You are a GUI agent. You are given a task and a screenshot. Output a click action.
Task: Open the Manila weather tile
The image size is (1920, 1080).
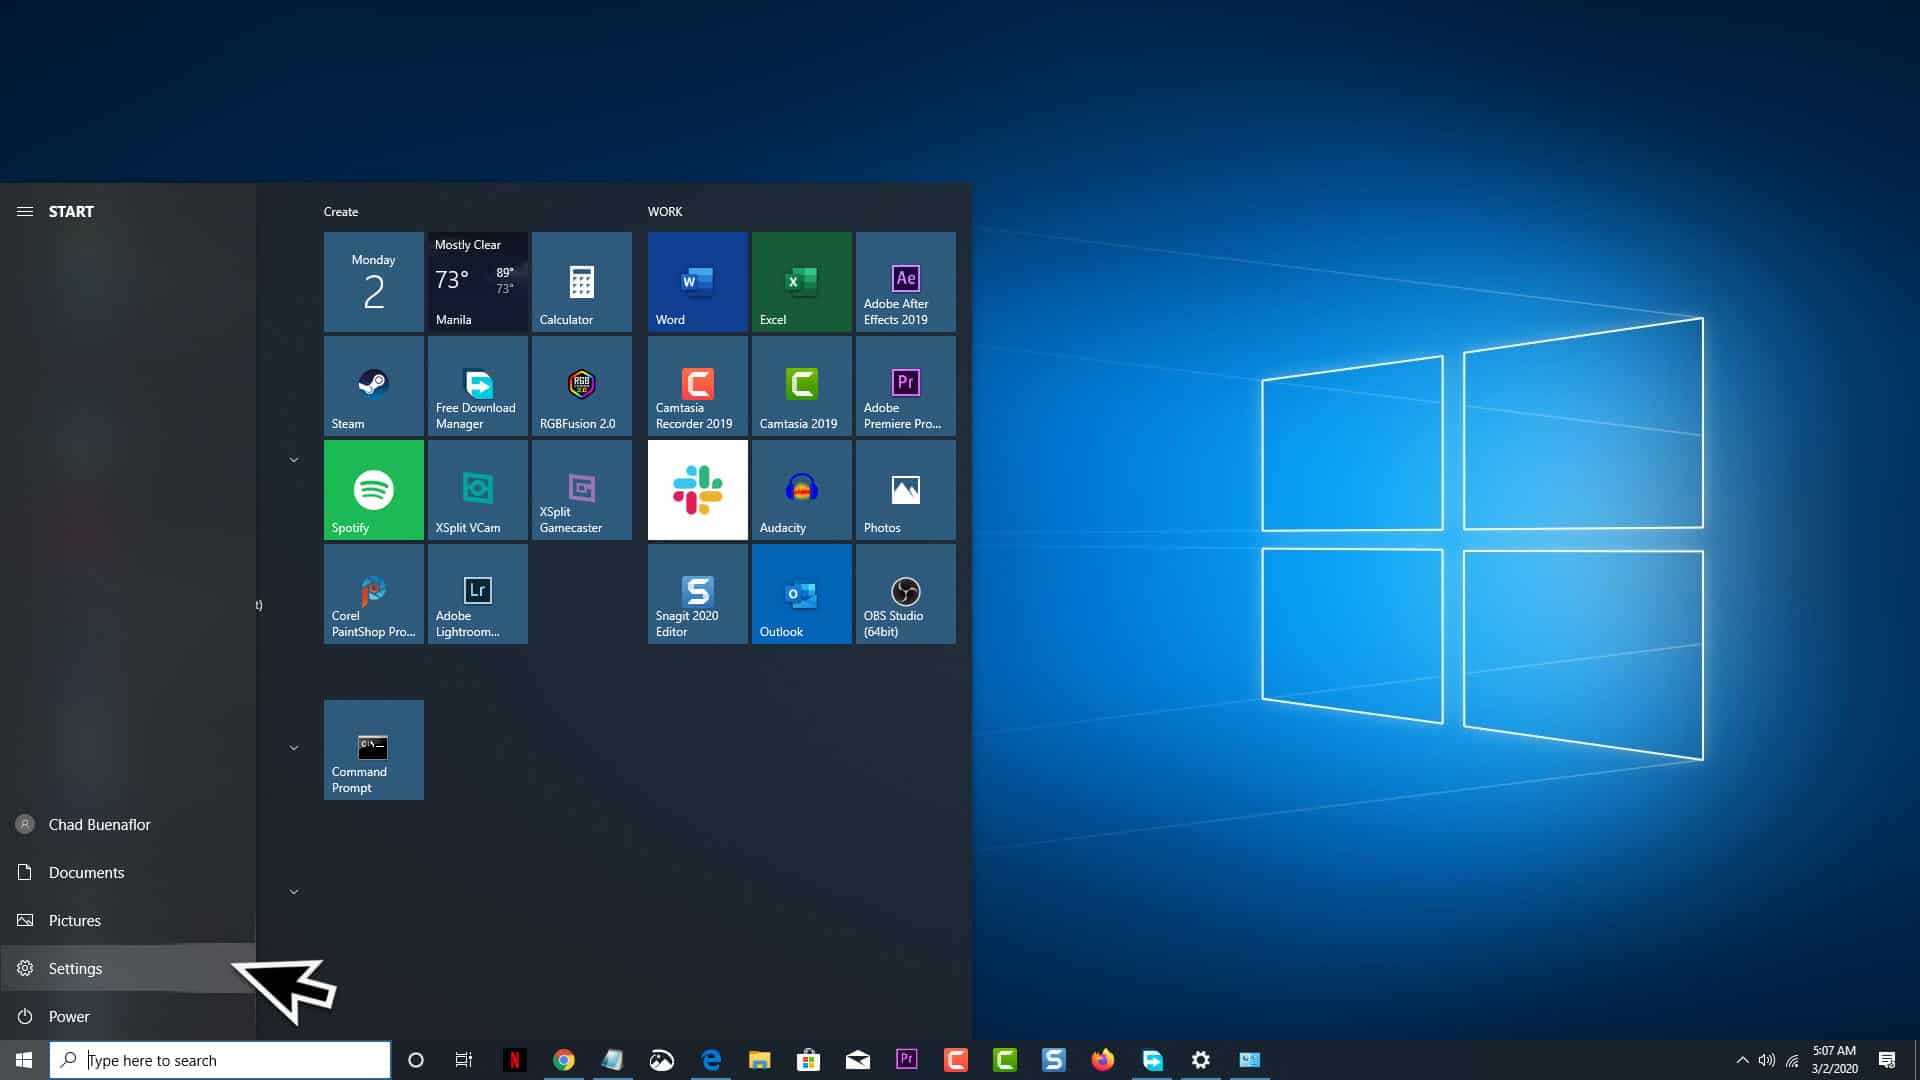pyautogui.click(x=477, y=282)
